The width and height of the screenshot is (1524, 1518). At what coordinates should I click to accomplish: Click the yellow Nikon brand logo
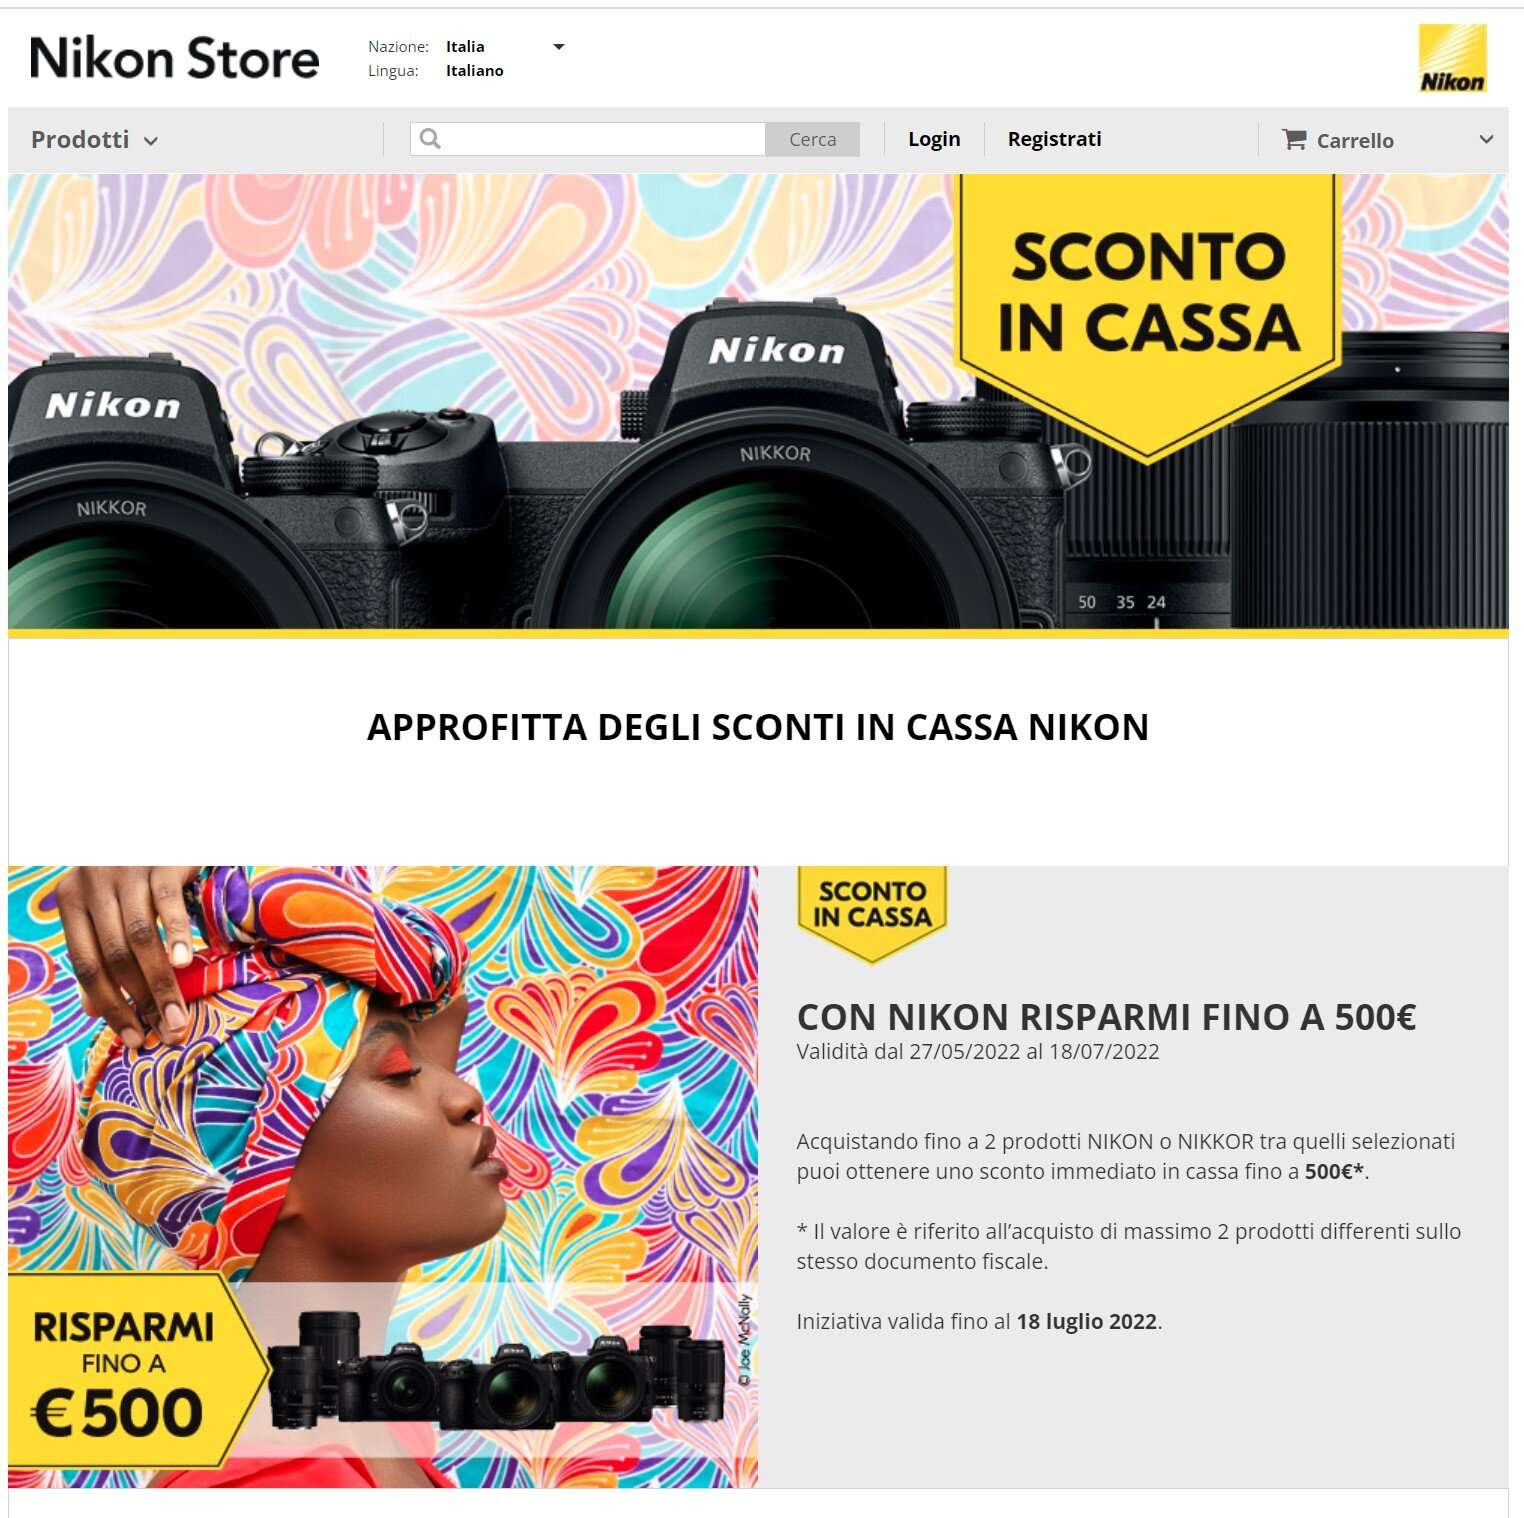[1452, 59]
